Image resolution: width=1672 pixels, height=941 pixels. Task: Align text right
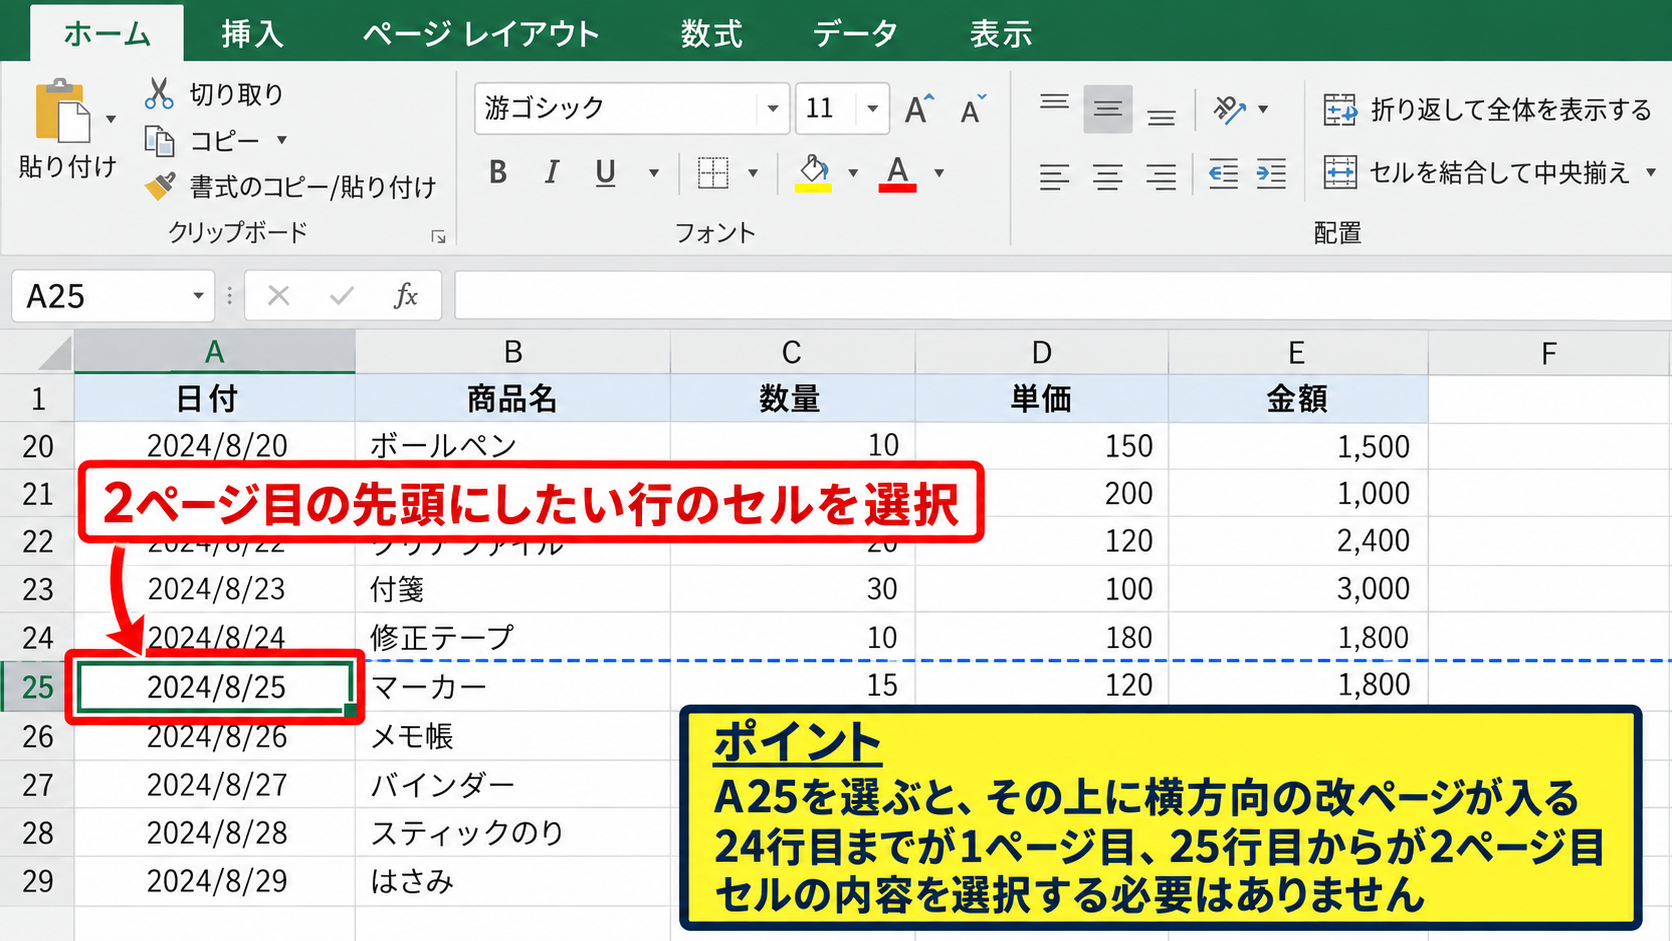click(1161, 176)
